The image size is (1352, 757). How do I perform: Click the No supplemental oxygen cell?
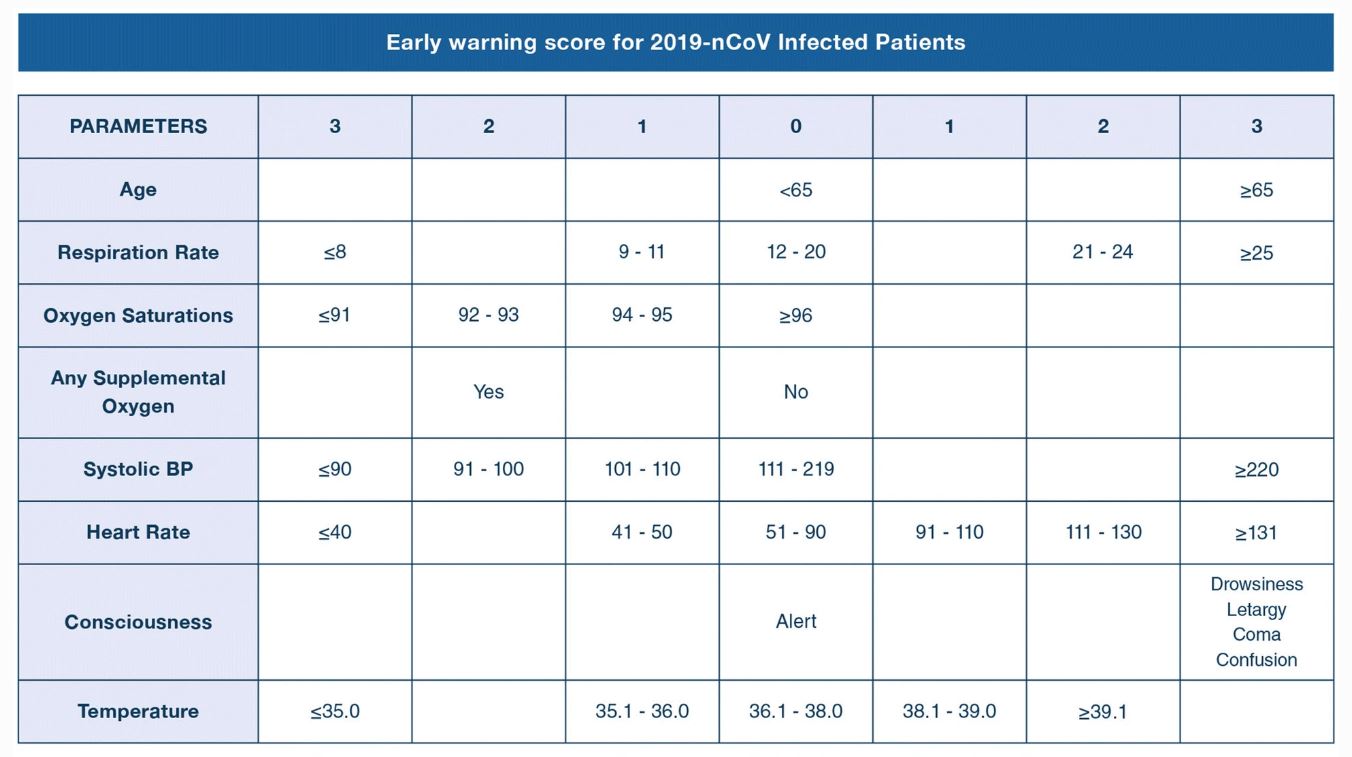click(x=796, y=392)
